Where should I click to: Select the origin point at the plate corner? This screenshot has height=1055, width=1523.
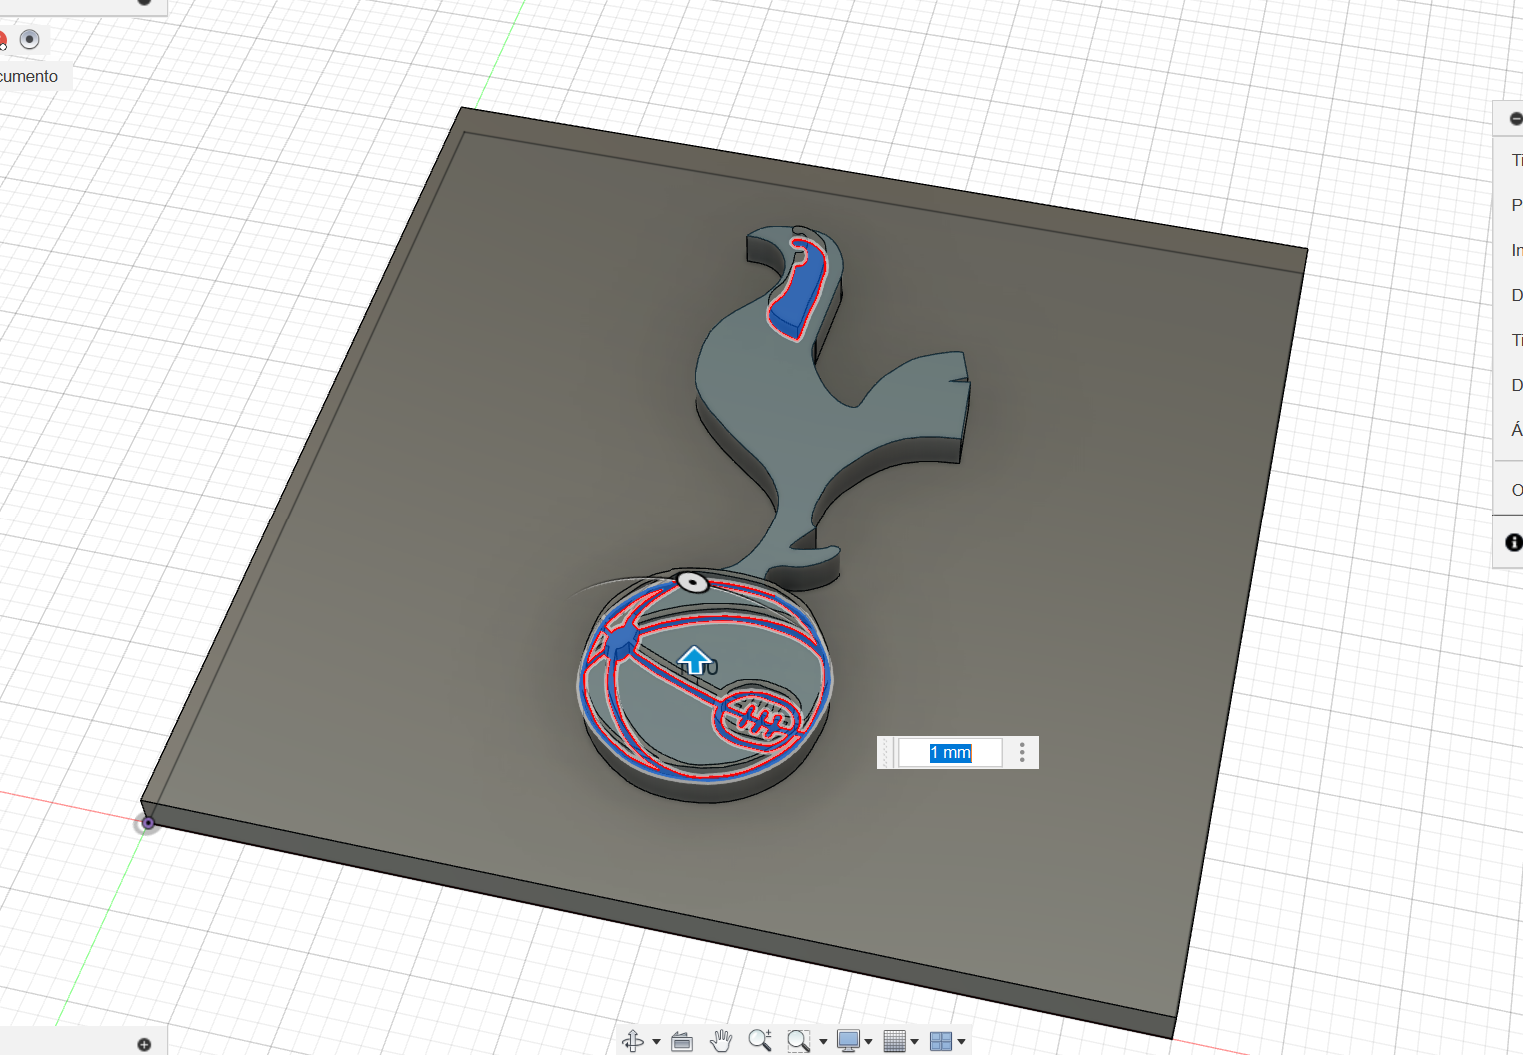tap(148, 823)
